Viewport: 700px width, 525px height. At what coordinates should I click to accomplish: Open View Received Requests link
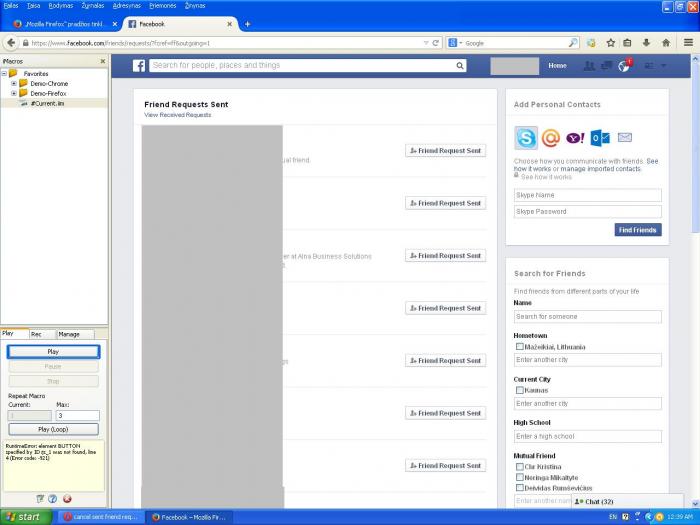point(178,115)
